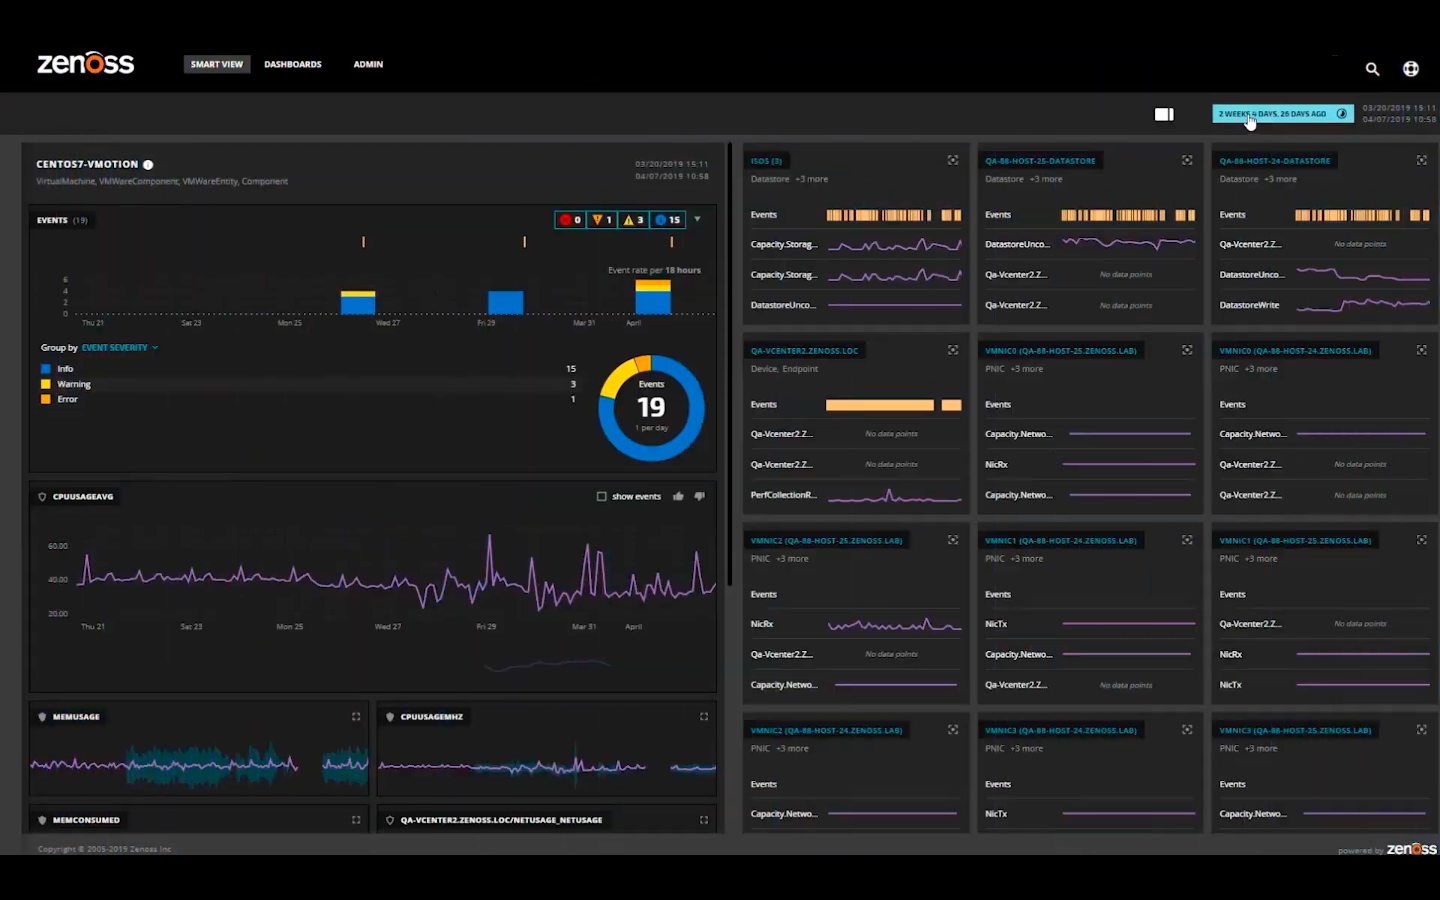1440x900 pixels.
Task: Click the layout view icon left of timeline selector
Action: [1164, 113]
